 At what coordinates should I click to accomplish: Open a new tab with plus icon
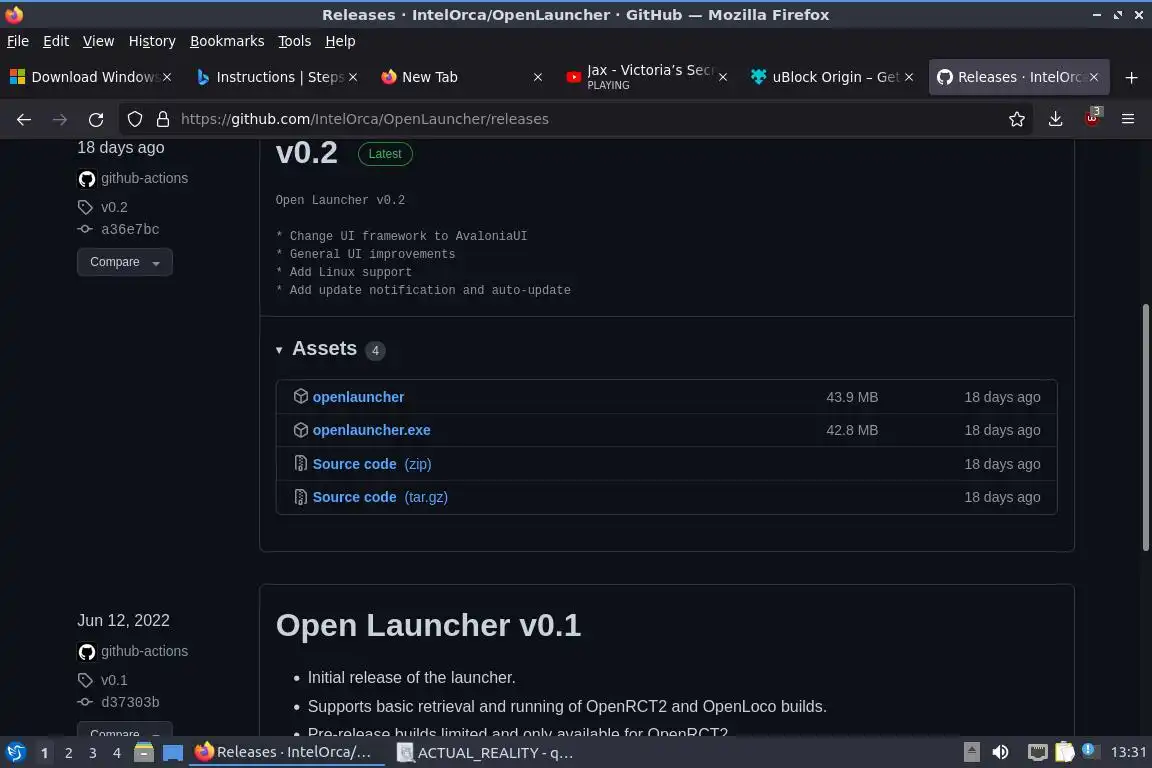[x=1131, y=77]
